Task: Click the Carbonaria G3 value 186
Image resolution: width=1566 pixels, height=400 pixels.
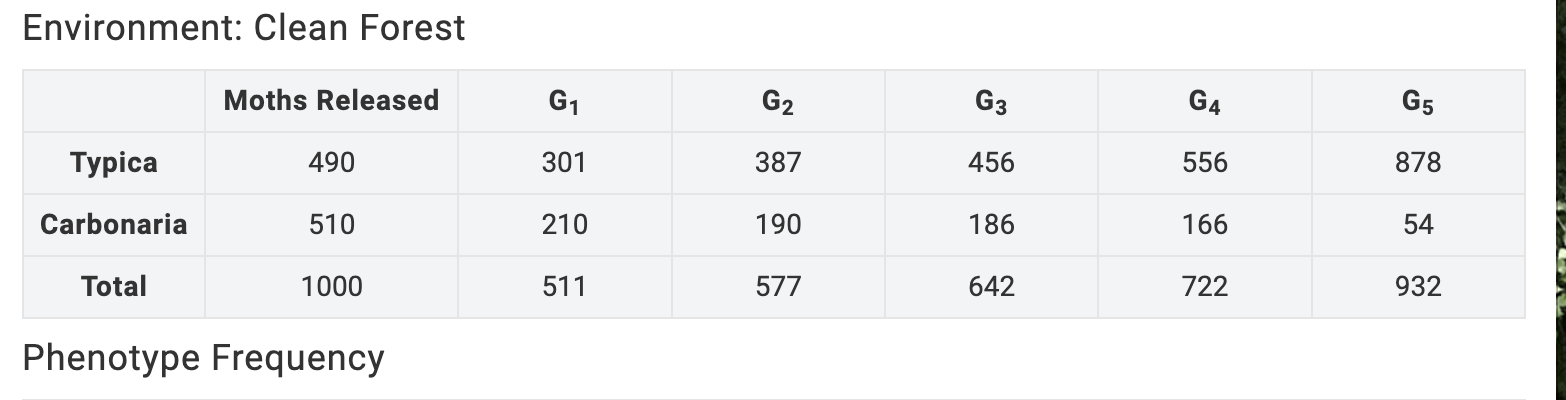Action: point(991,225)
